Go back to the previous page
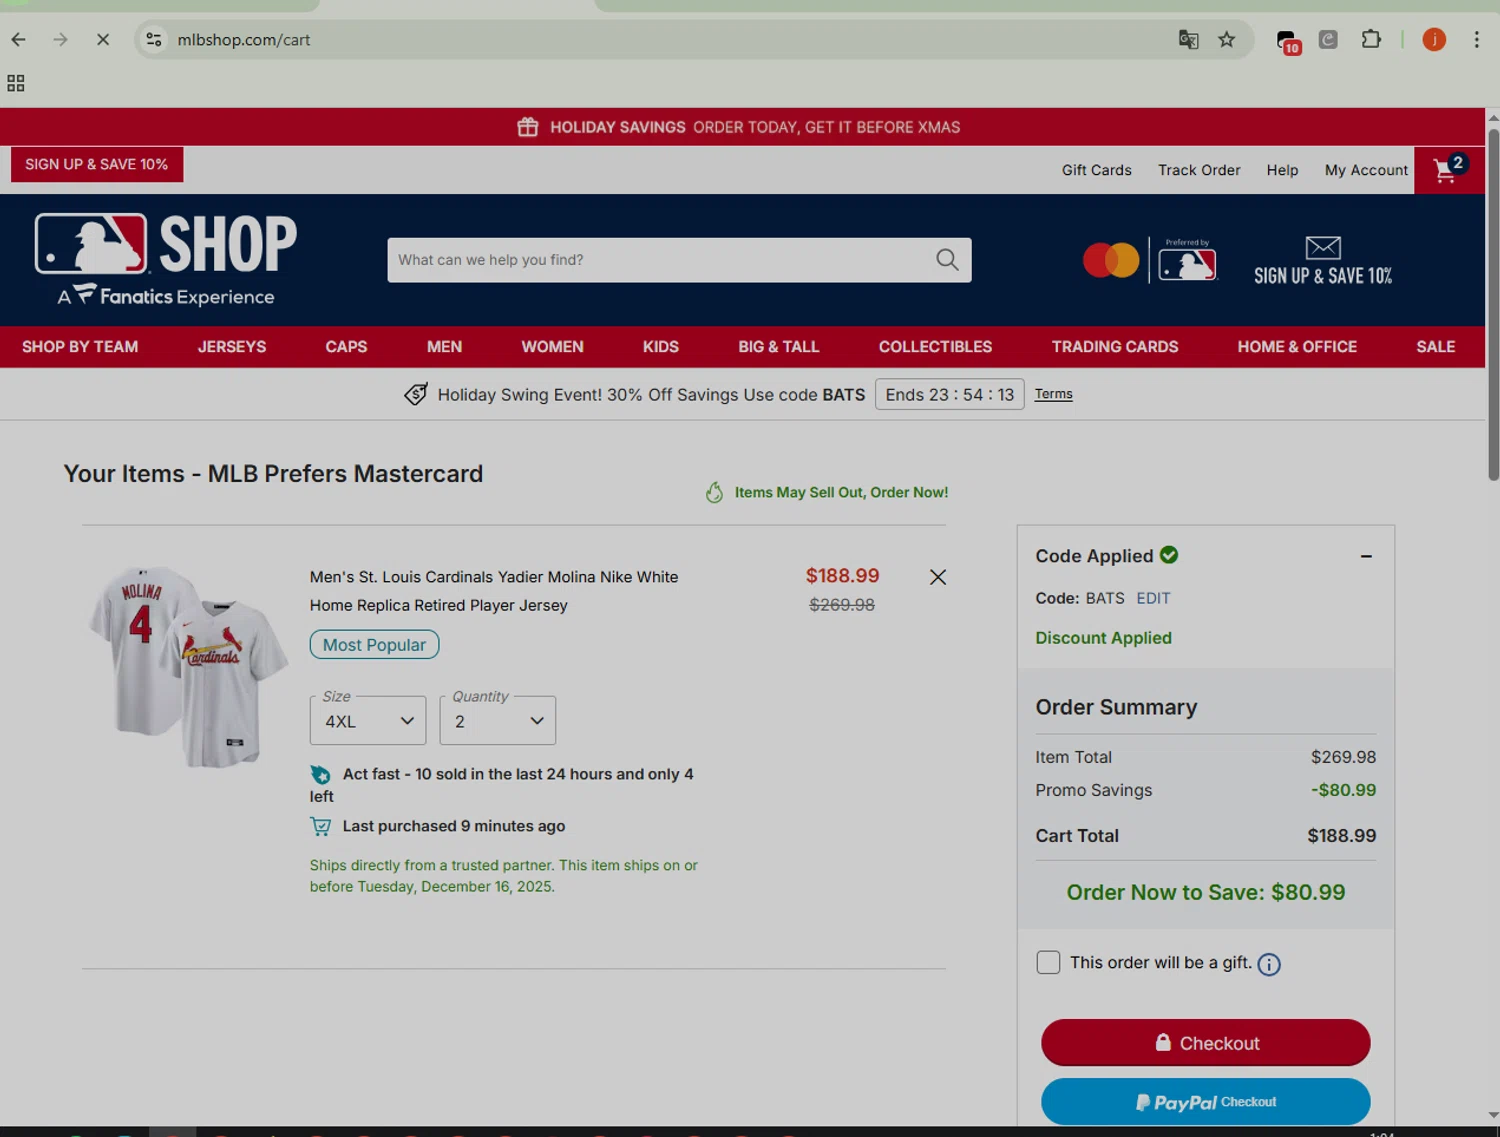1500x1137 pixels. tap(18, 40)
